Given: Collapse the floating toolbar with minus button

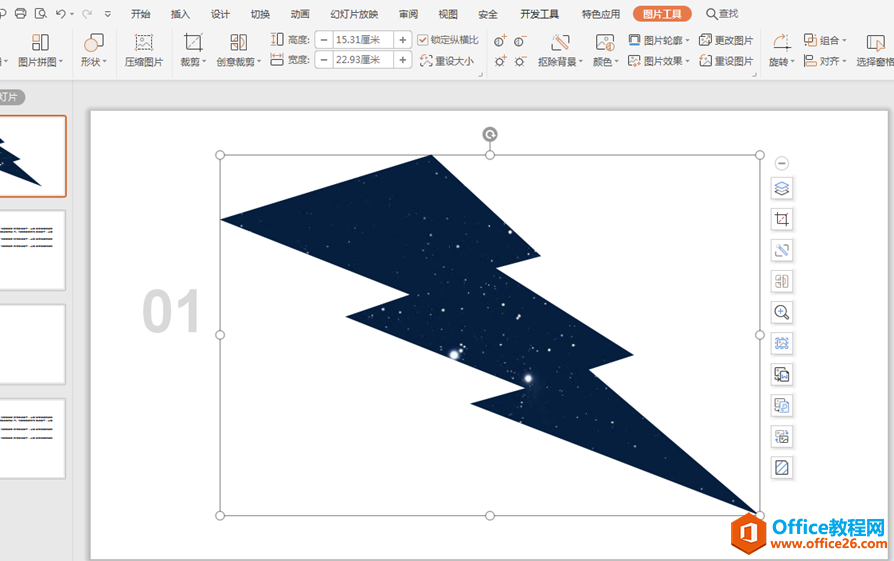Looking at the screenshot, I should pos(782,163).
